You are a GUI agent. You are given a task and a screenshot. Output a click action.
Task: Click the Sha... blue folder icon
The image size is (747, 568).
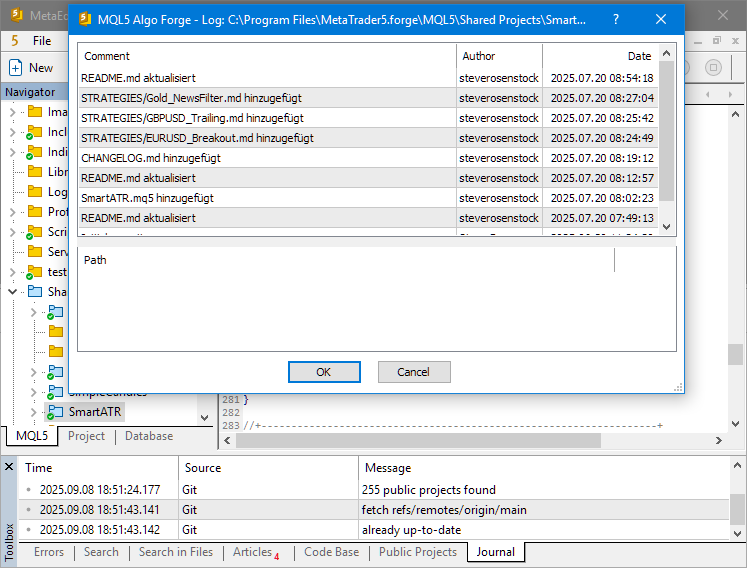click(x=35, y=291)
